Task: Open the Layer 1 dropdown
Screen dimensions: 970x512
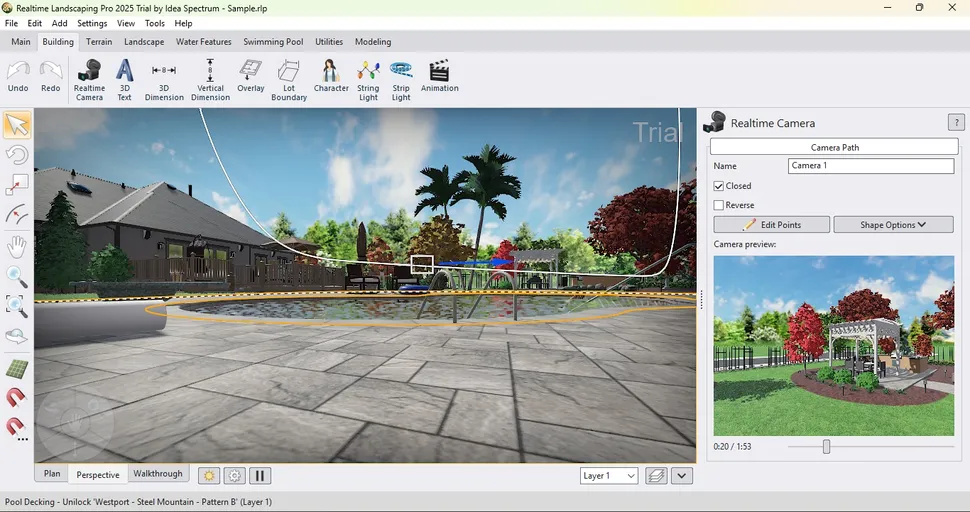Action: pos(609,476)
